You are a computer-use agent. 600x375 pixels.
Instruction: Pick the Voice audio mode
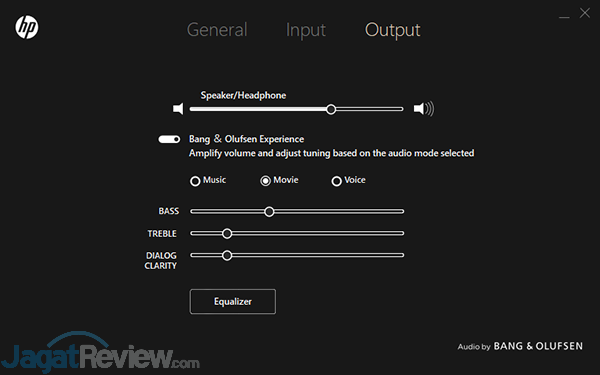336,181
